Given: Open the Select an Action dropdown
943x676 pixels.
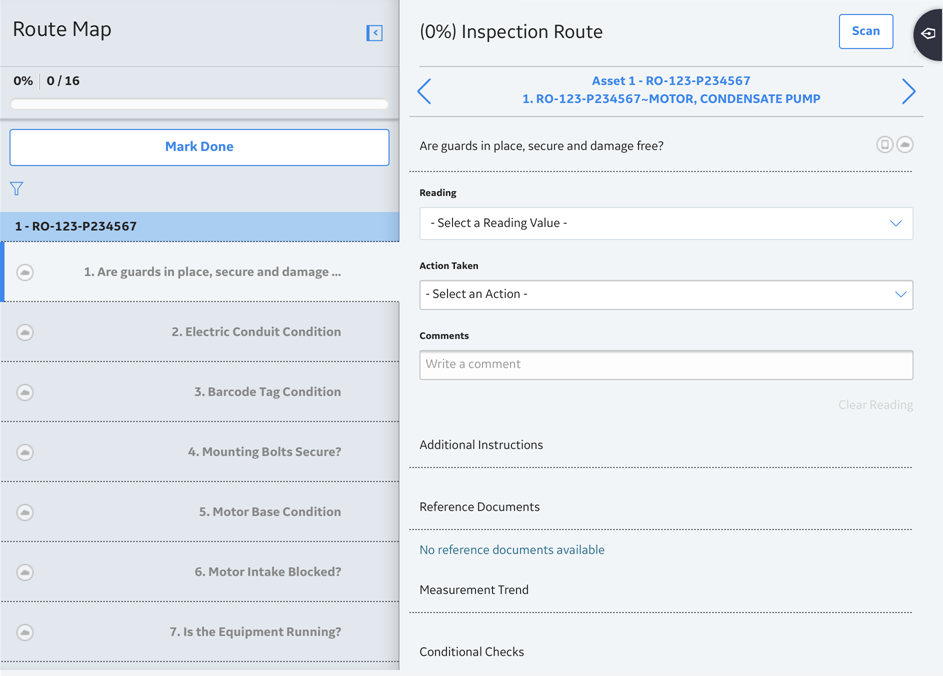Looking at the screenshot, I should 666,295.
